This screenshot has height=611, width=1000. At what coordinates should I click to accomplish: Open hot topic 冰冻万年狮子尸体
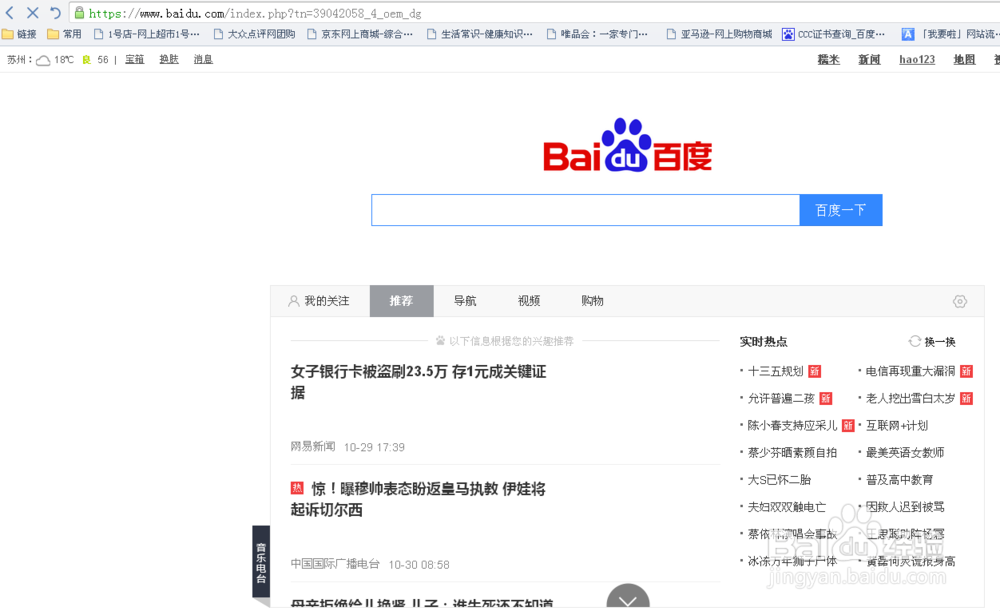click(793, 561)
